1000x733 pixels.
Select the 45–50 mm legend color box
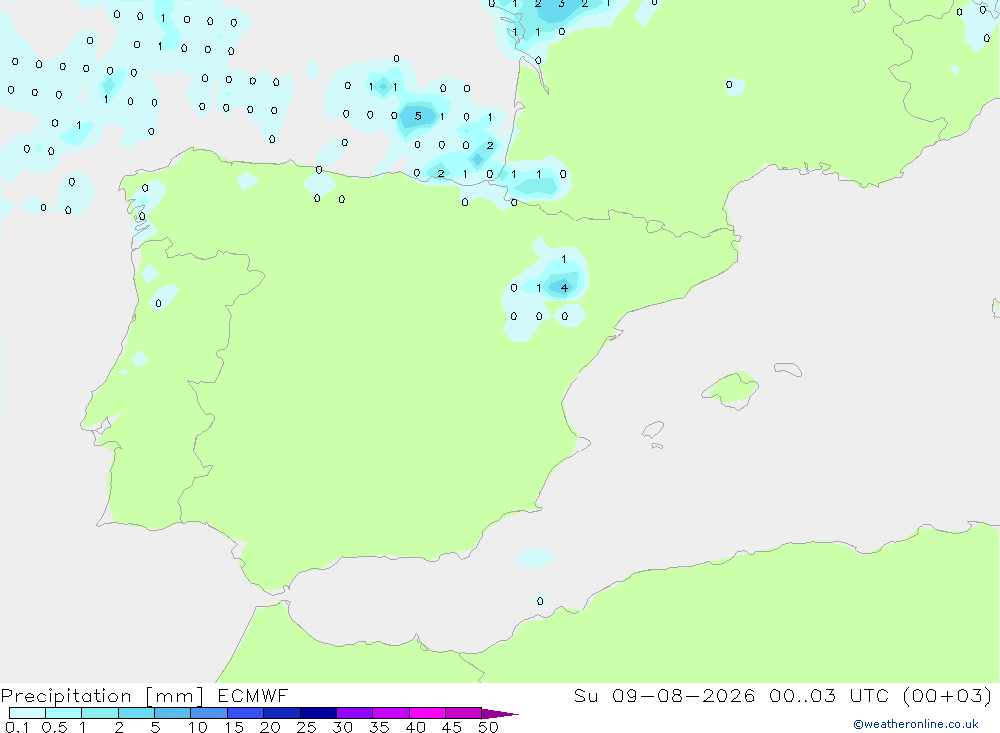pyautogui.click(x=463, y=713)
